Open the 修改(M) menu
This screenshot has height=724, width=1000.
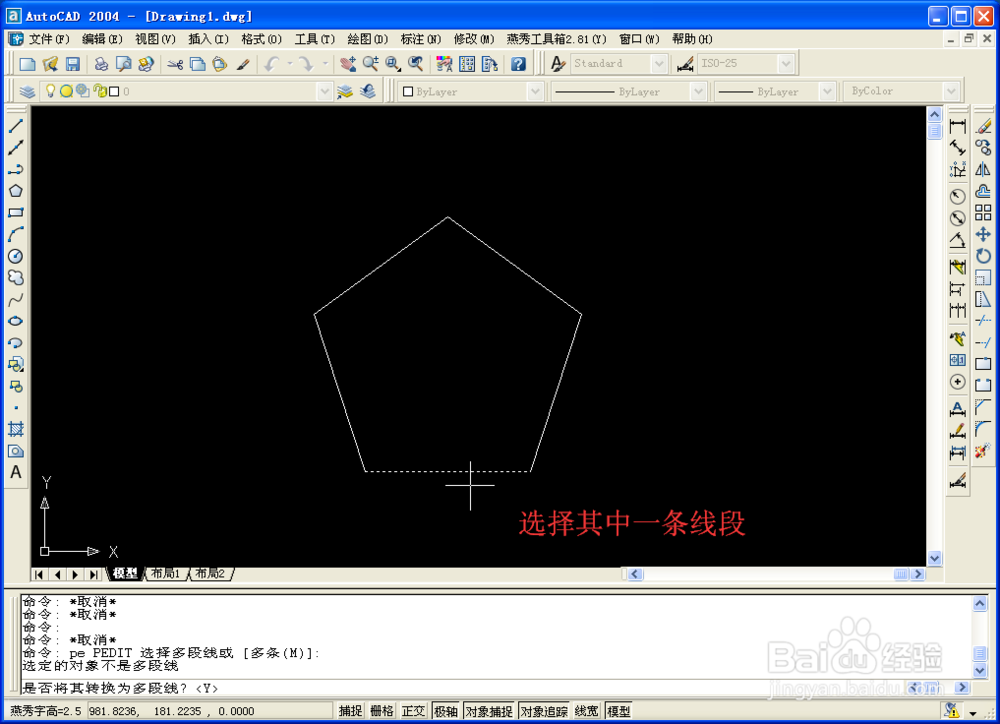pyautogui.click(x=474, y=39)
